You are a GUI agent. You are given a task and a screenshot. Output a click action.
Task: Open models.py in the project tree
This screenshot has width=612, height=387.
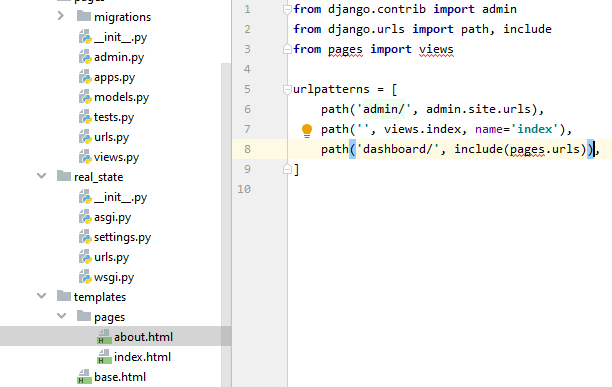121,97
